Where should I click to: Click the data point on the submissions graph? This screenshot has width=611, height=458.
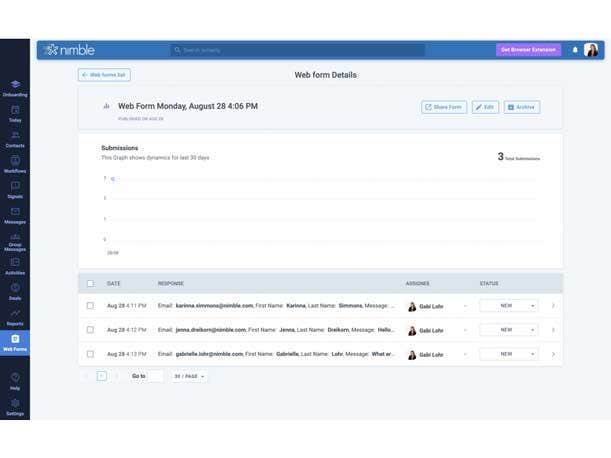pyautogui.click(x=113, y=179)
